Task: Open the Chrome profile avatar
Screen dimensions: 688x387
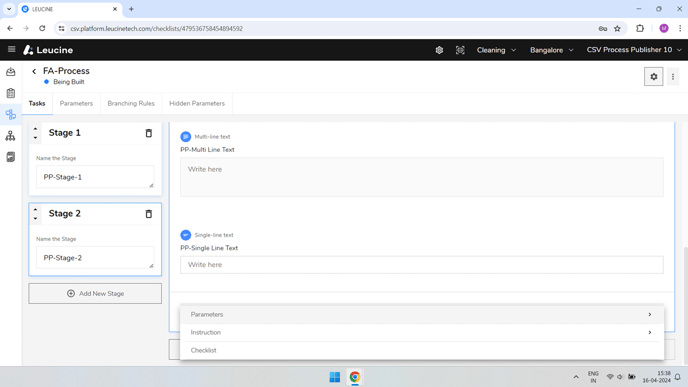Action: (663, 29)
